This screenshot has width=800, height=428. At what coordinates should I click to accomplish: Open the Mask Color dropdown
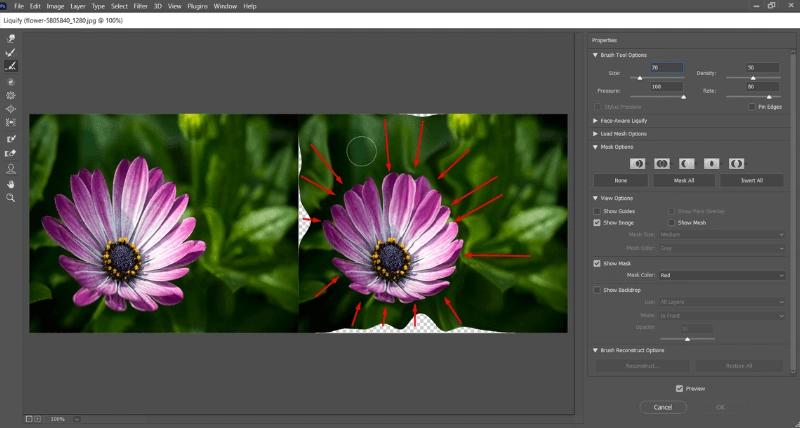(x=721, y=275)
